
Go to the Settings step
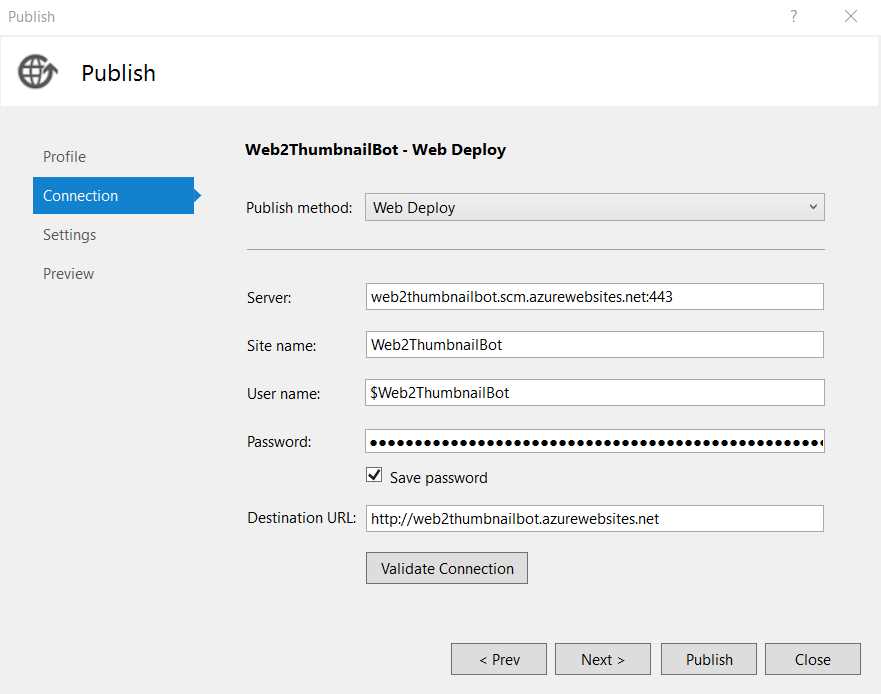(69, 234)
